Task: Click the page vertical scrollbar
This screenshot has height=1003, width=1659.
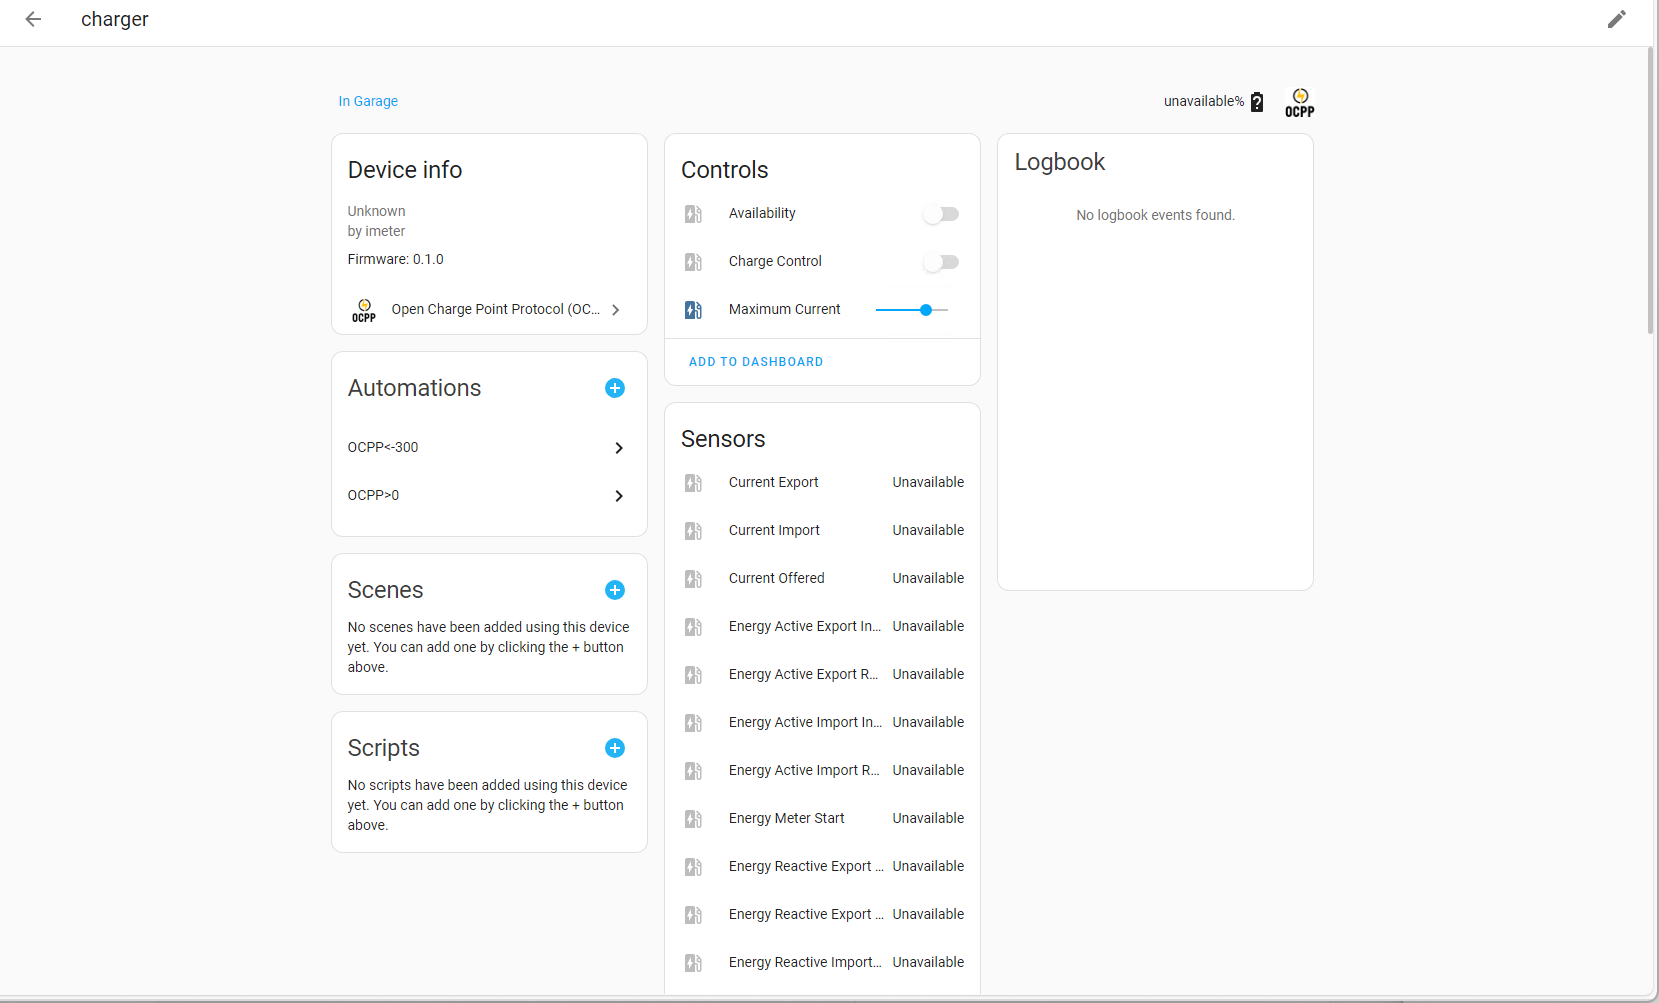Action: point(1650,190)
